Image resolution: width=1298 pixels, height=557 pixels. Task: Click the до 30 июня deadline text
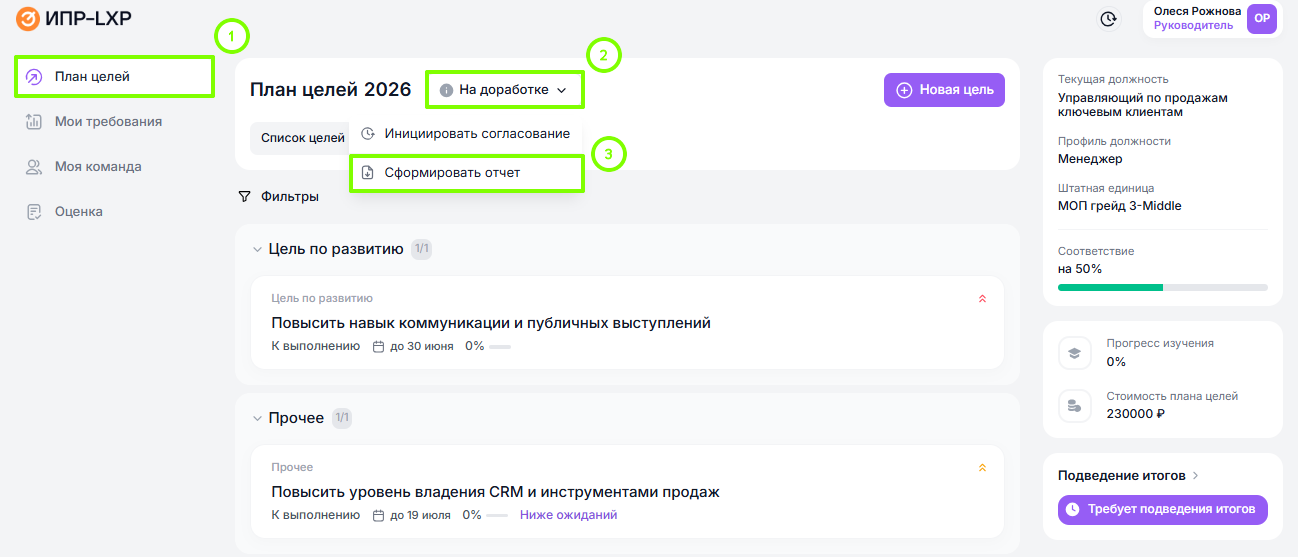point(421,346)
